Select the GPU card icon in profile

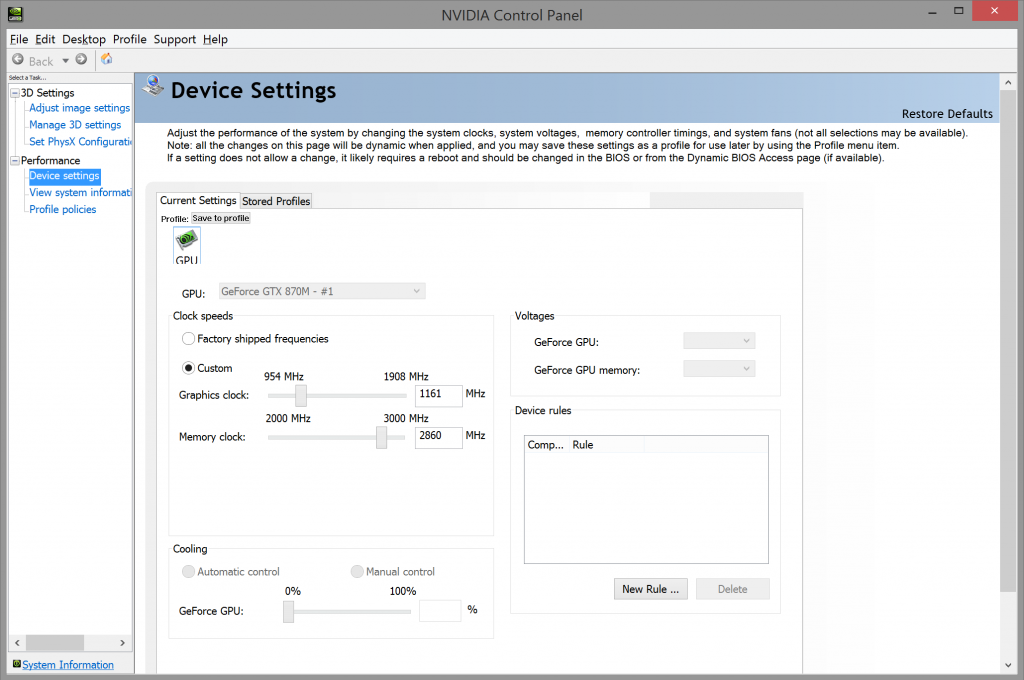click(187, 245)
